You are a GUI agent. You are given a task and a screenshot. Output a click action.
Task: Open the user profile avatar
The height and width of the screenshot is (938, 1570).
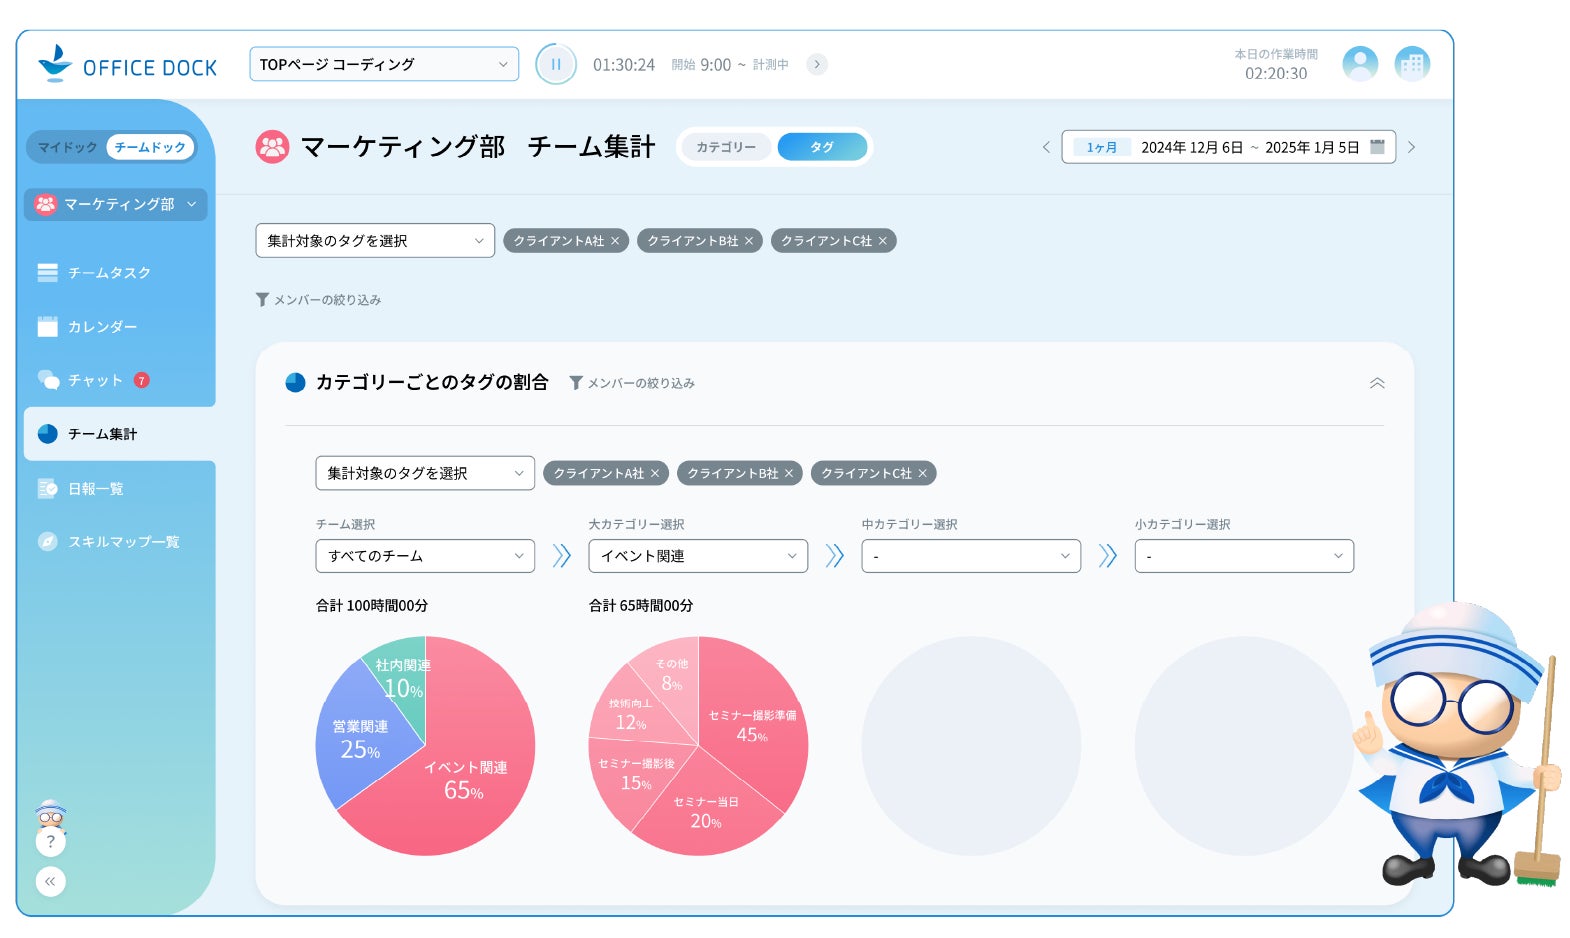click(x=1360, y=64)
